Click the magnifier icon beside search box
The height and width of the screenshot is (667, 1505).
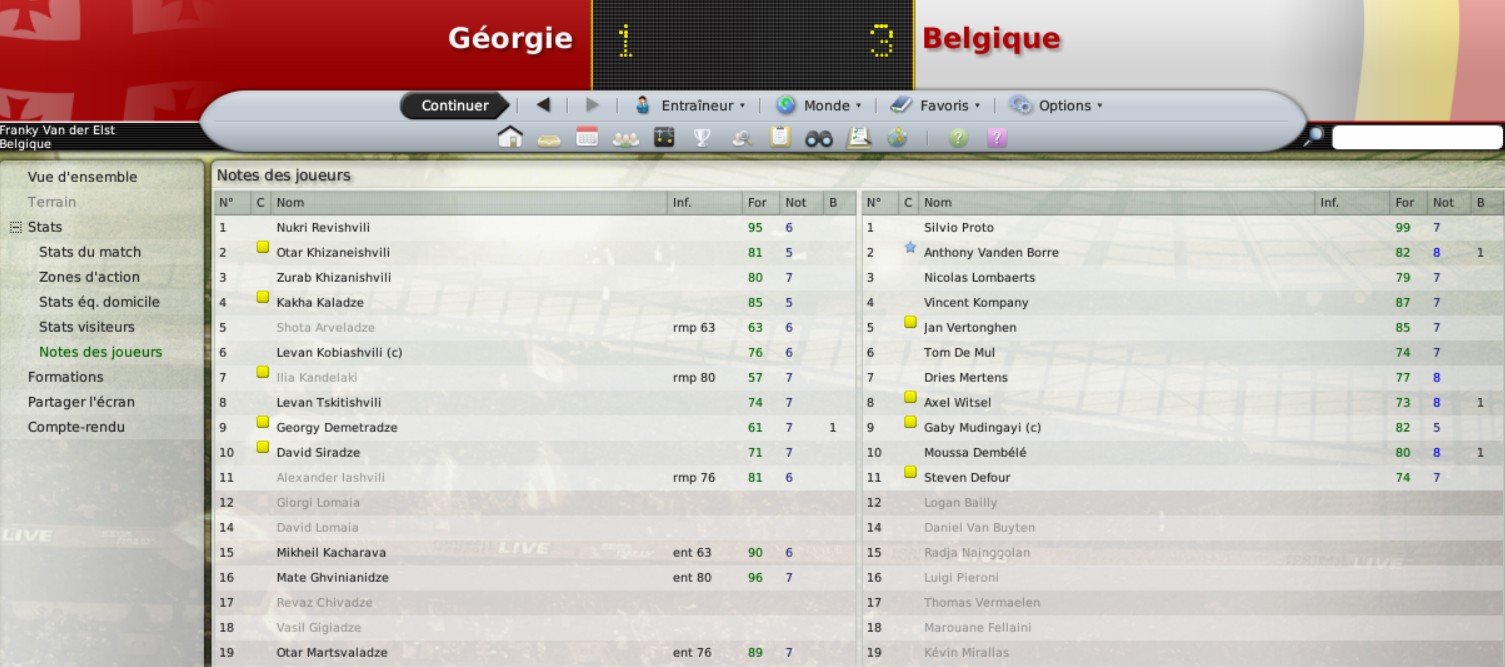(1315, 137)
